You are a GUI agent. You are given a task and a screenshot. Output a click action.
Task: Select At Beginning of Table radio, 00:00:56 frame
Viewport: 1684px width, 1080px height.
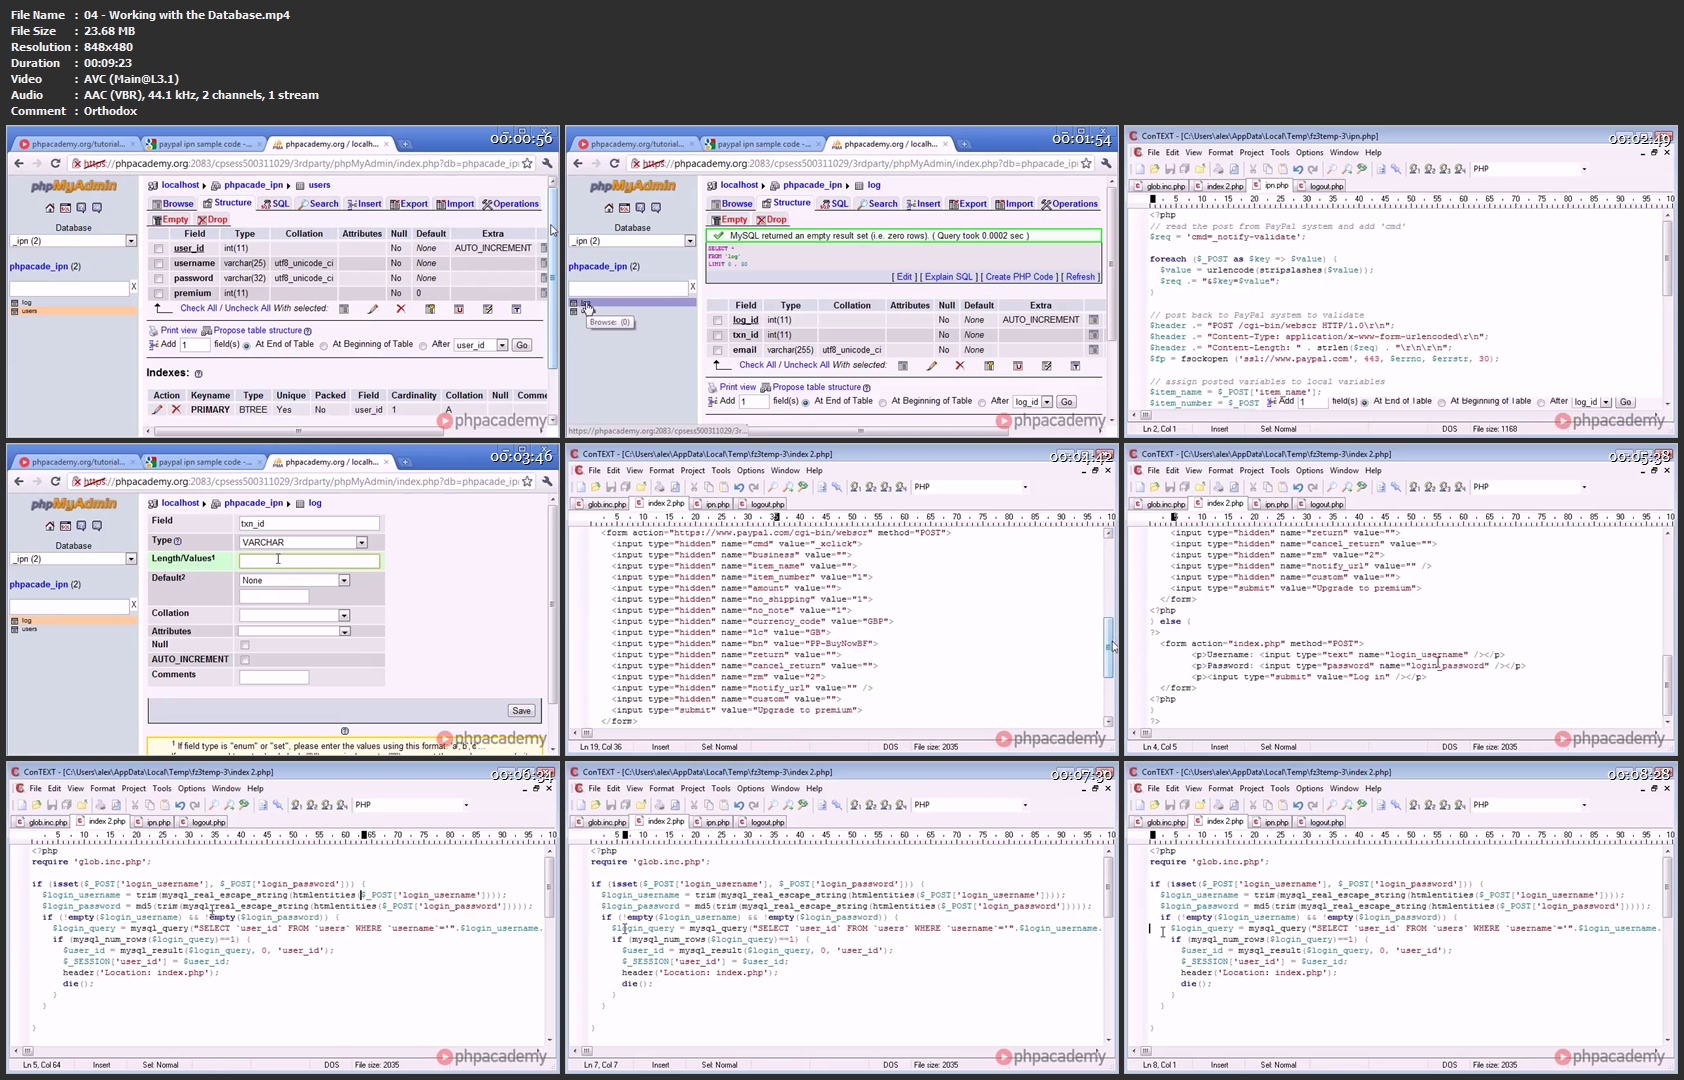pos(324,345)
